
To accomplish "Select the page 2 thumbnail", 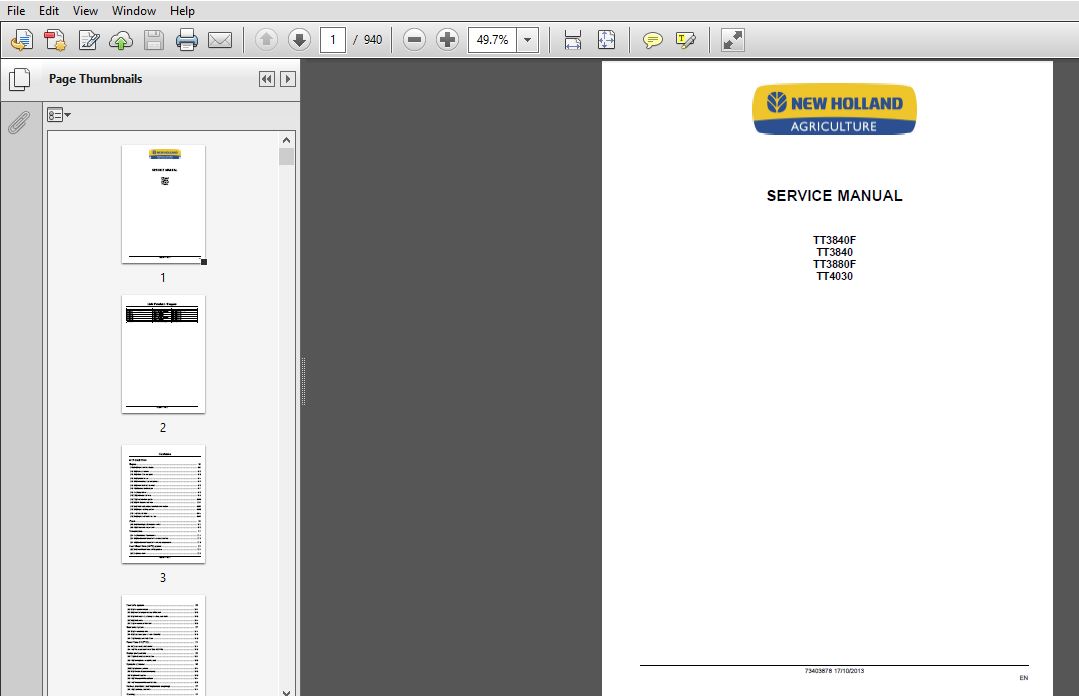I will [163, 355].
